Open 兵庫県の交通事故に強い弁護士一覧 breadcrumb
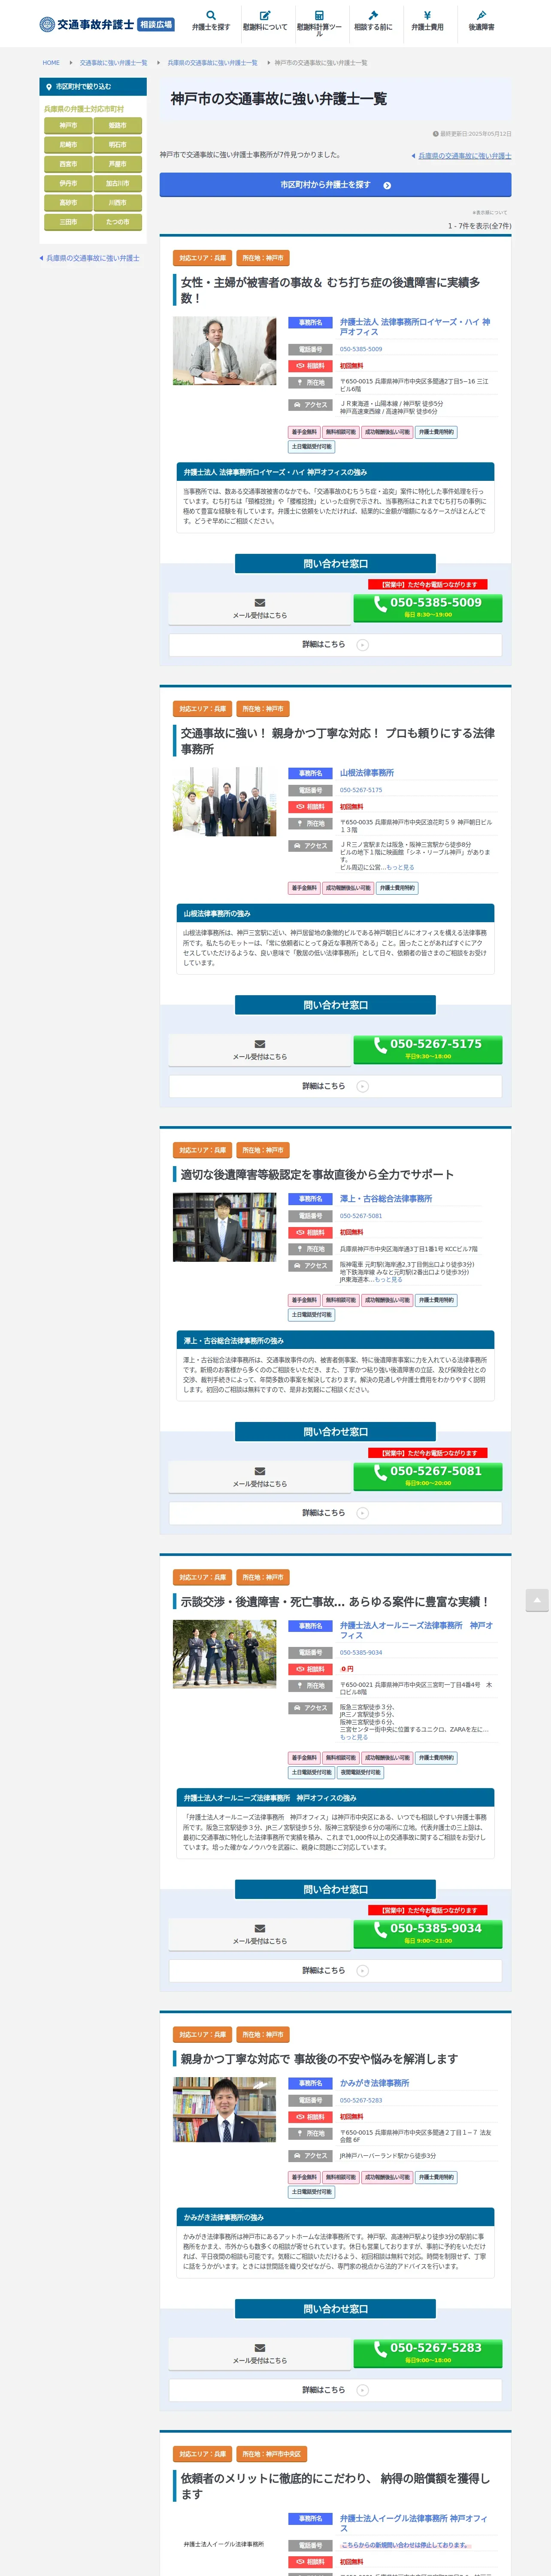The image size is (551, 2576). [212, 63]
